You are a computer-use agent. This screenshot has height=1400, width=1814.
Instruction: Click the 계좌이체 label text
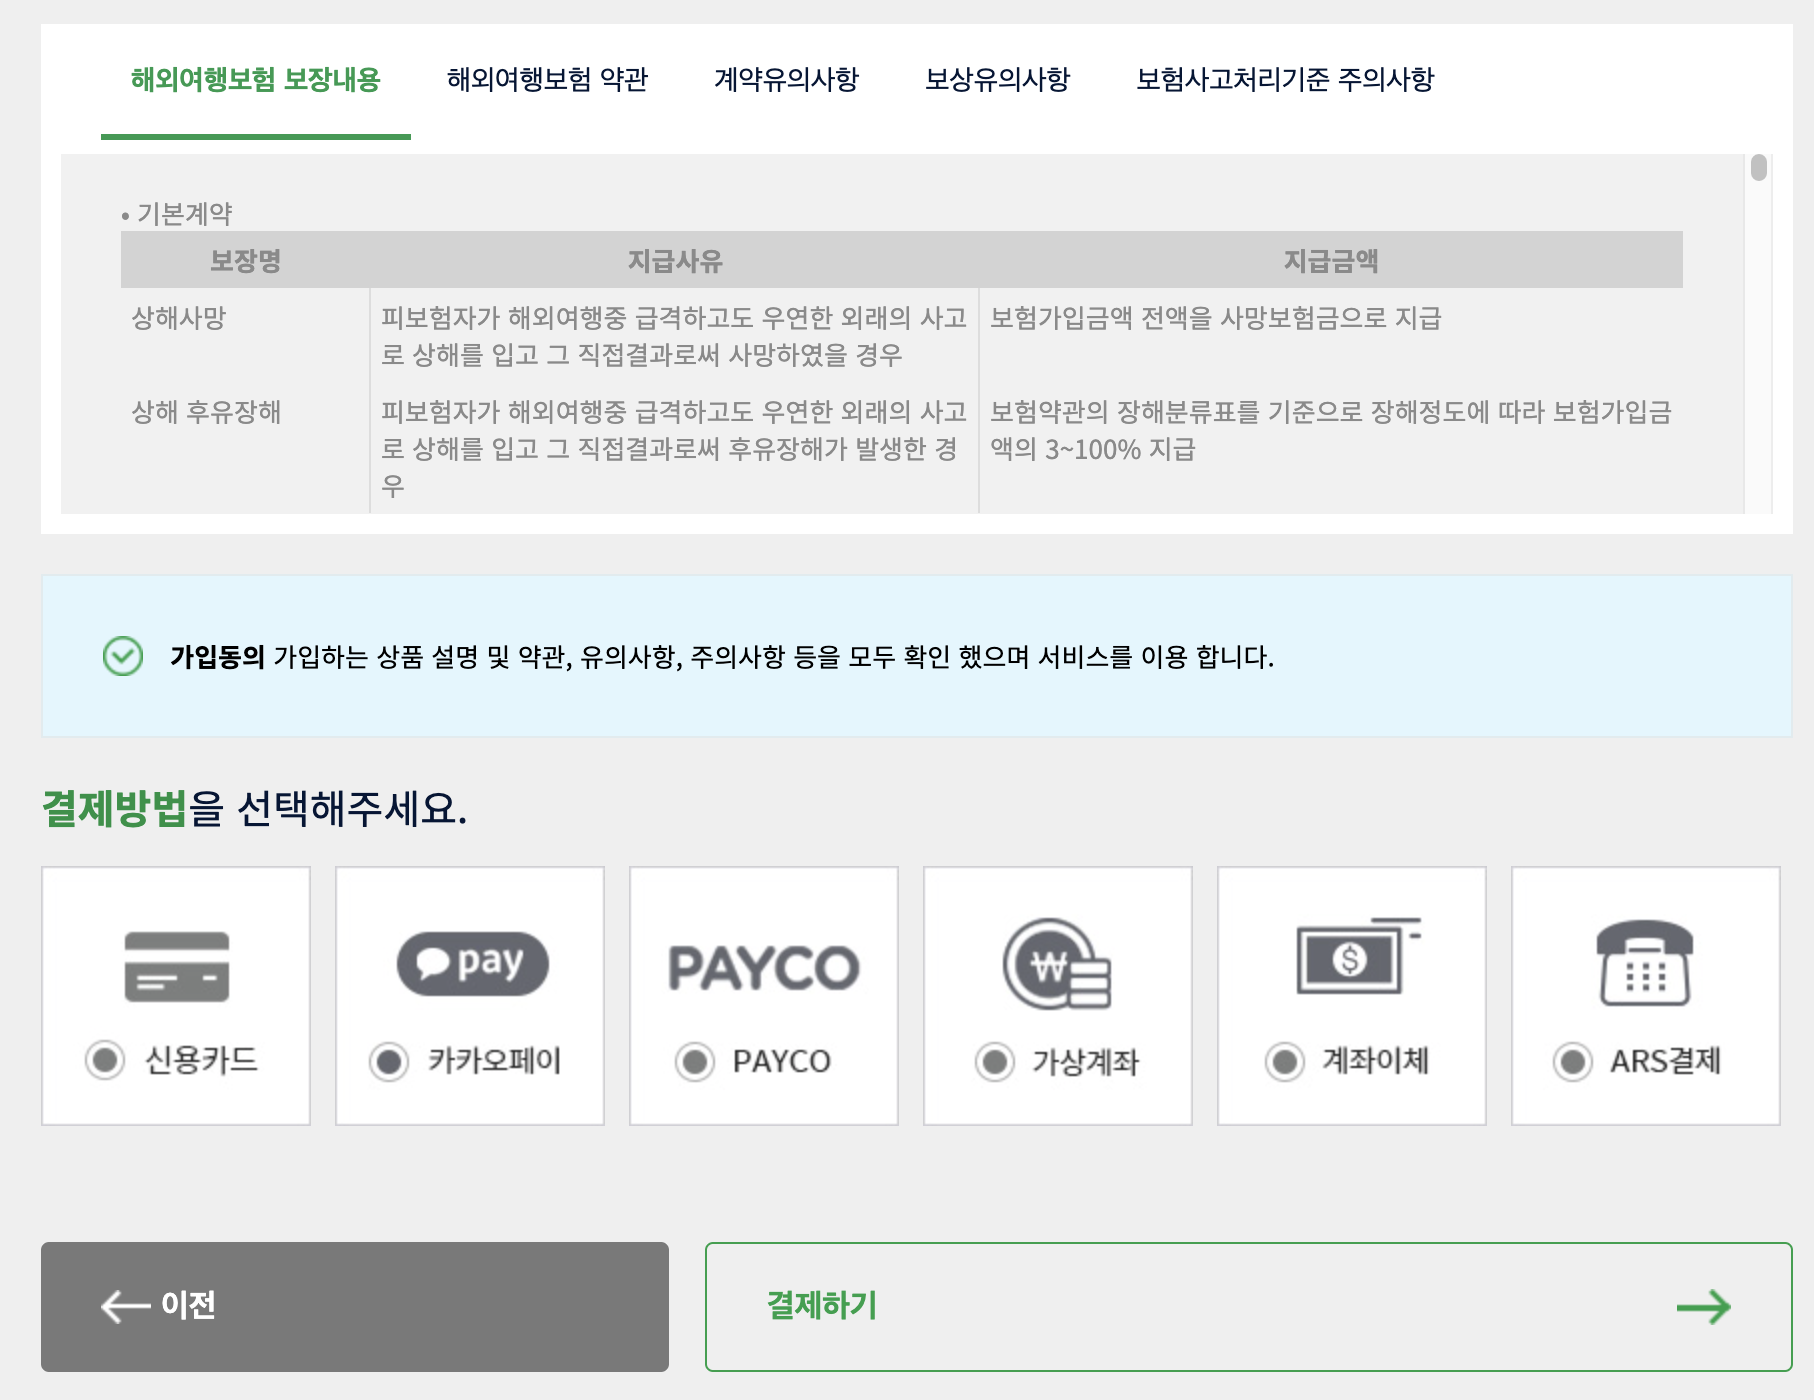pyautogui.click(x=1376, y=1060)
